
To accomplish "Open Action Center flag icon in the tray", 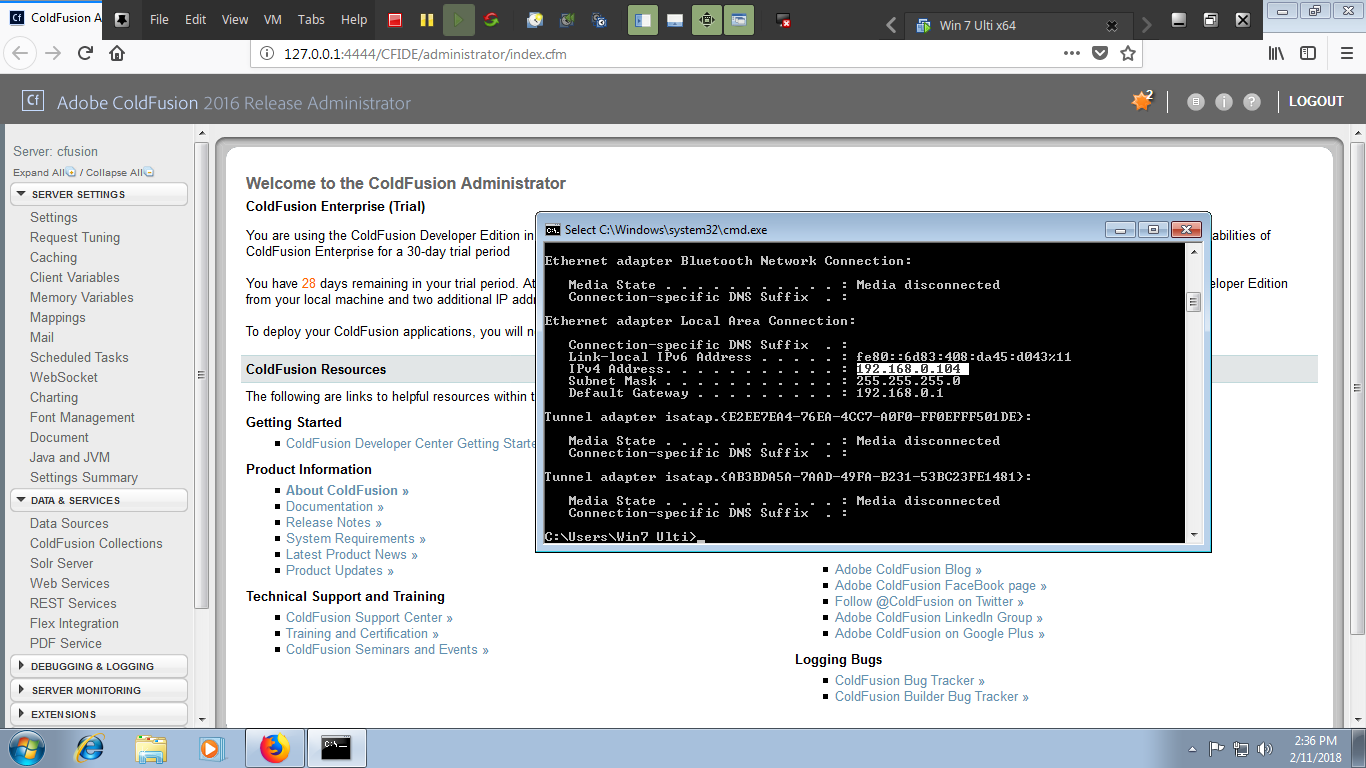I will pyautogui.click(x=1217, y=748).
